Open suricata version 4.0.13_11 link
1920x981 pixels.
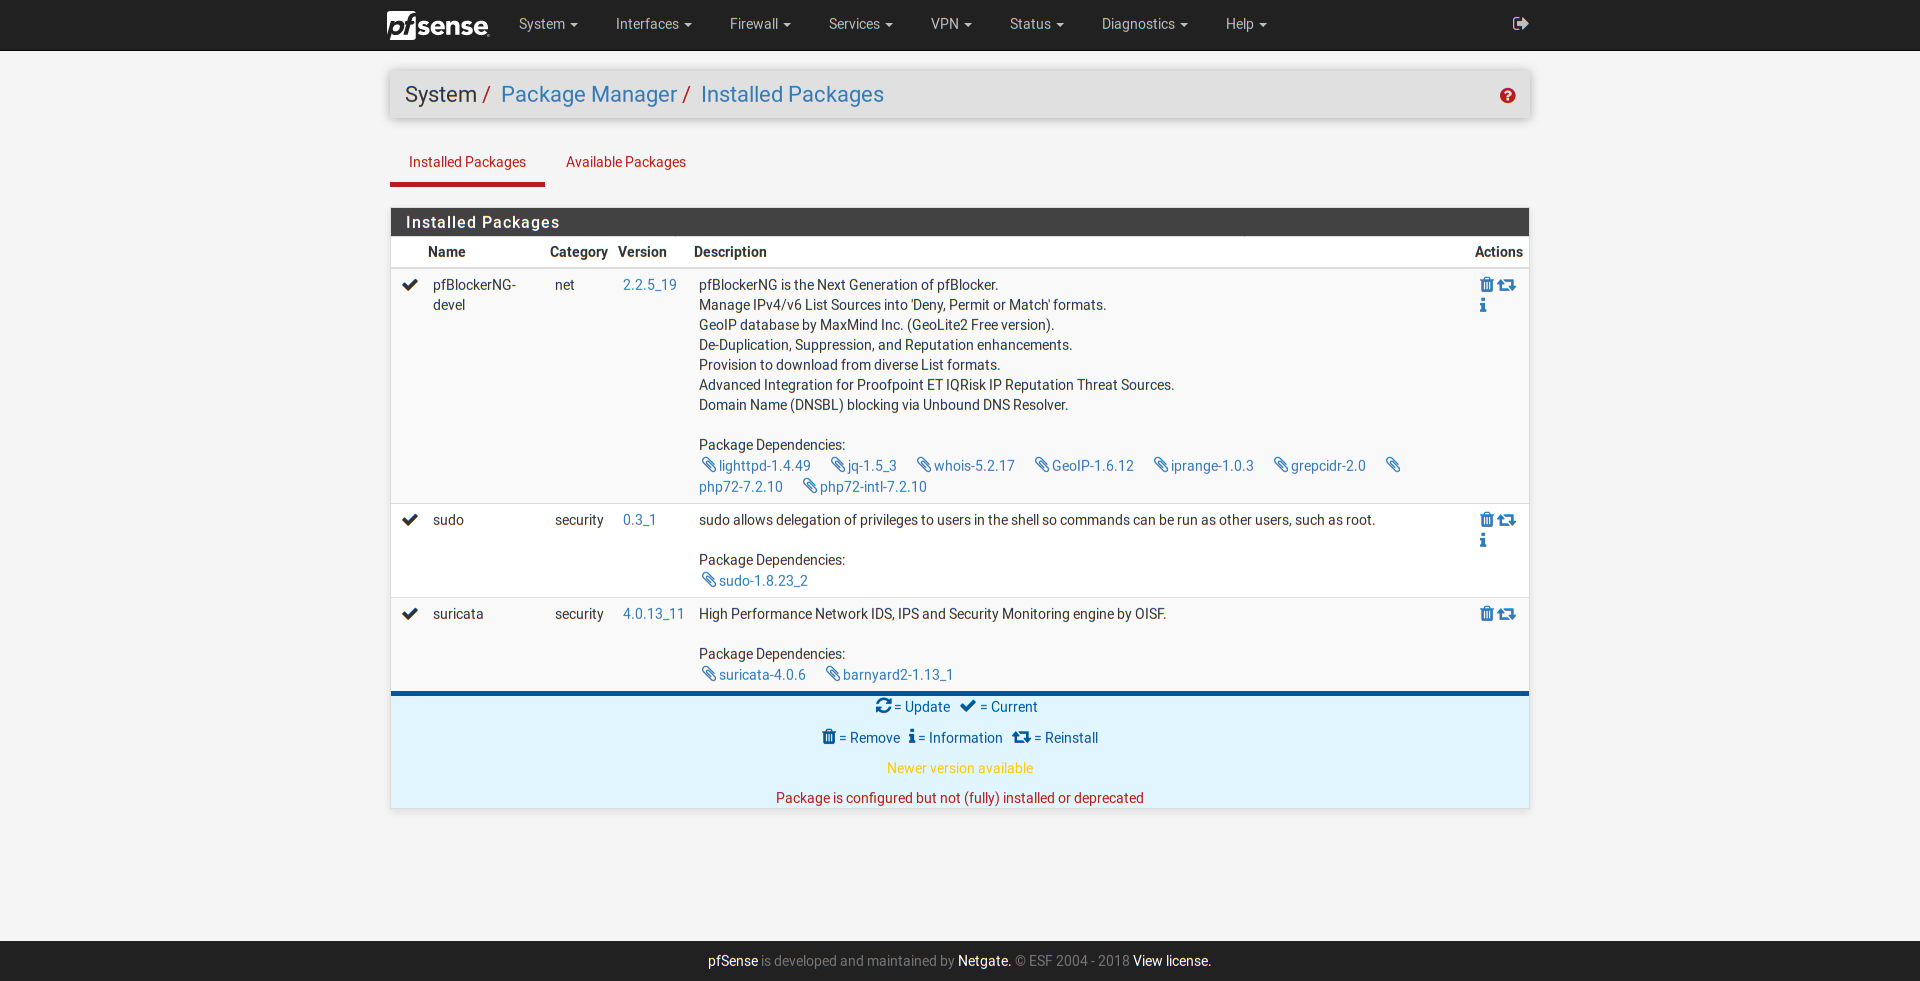click(x=653, y=614)
